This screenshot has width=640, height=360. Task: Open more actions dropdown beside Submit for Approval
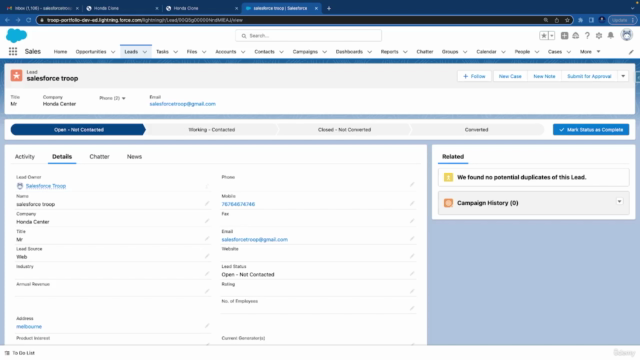pyautogui.click(x=623, y=76)
